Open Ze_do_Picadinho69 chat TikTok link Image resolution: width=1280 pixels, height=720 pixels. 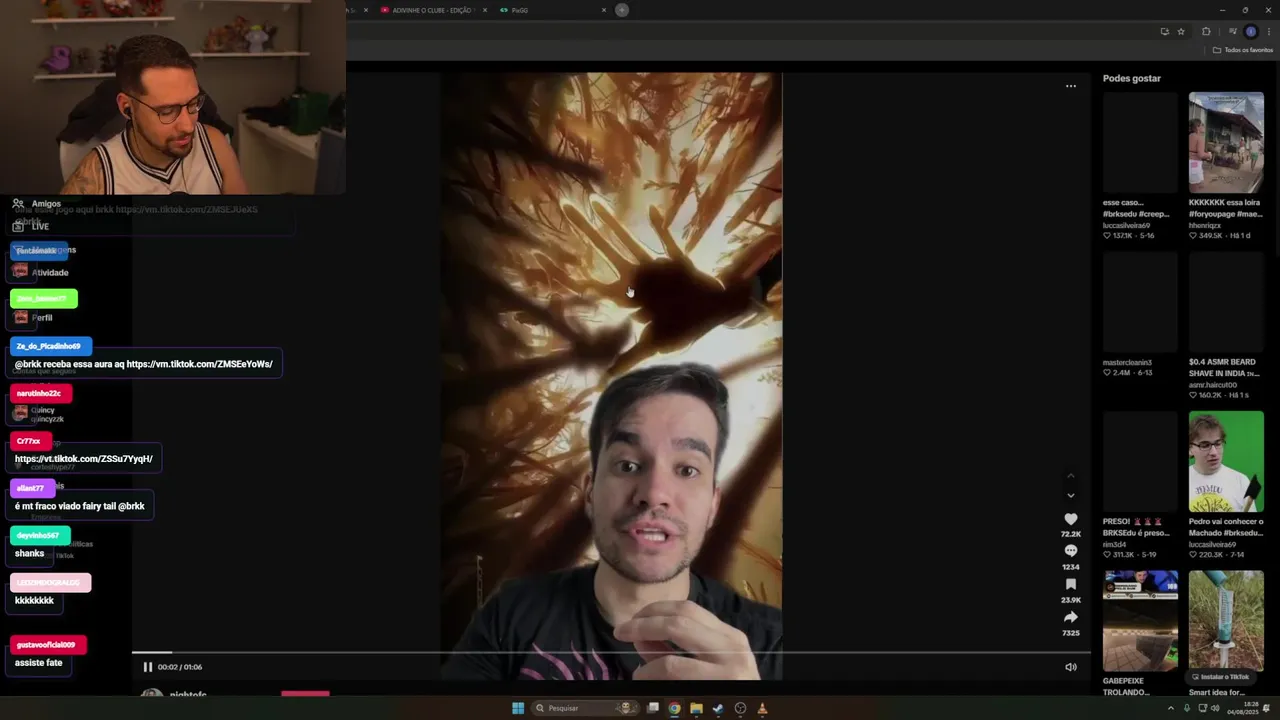[199, 364]
